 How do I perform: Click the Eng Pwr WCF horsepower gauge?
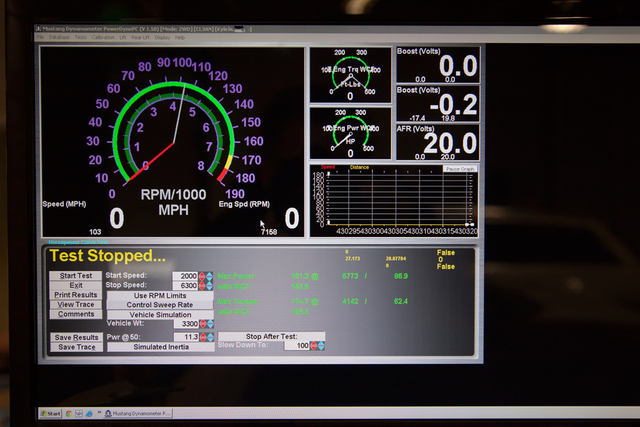[x=351, y=133]
